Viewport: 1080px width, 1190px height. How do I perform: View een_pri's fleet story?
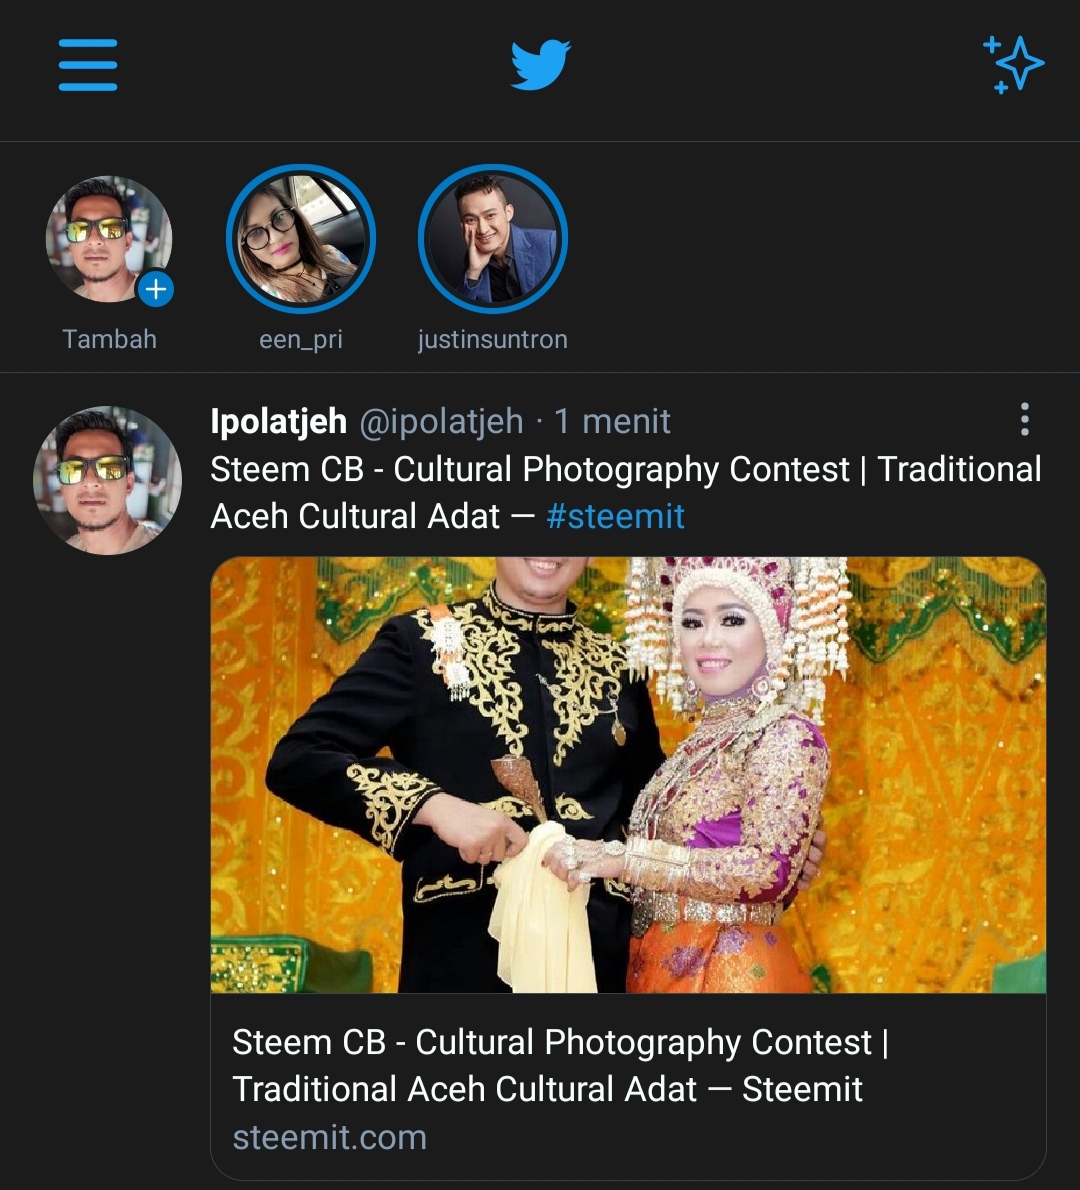(x=301, y=239)
